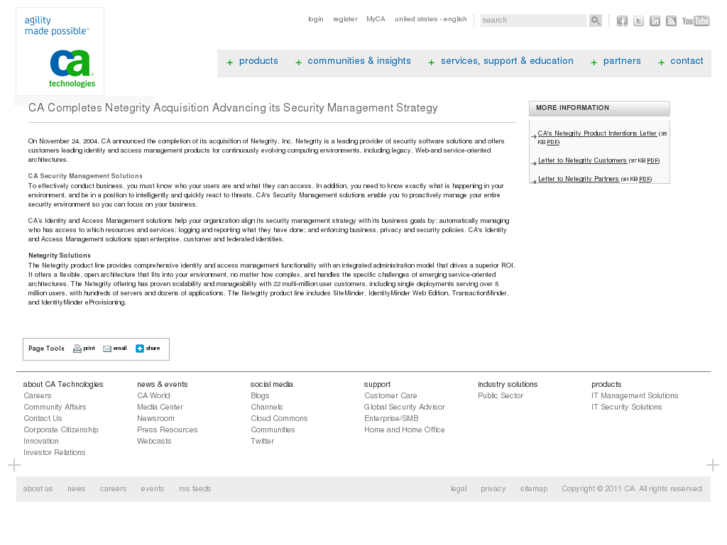
Task: Open Investor Relations footer link
Action: coord(54,452)
